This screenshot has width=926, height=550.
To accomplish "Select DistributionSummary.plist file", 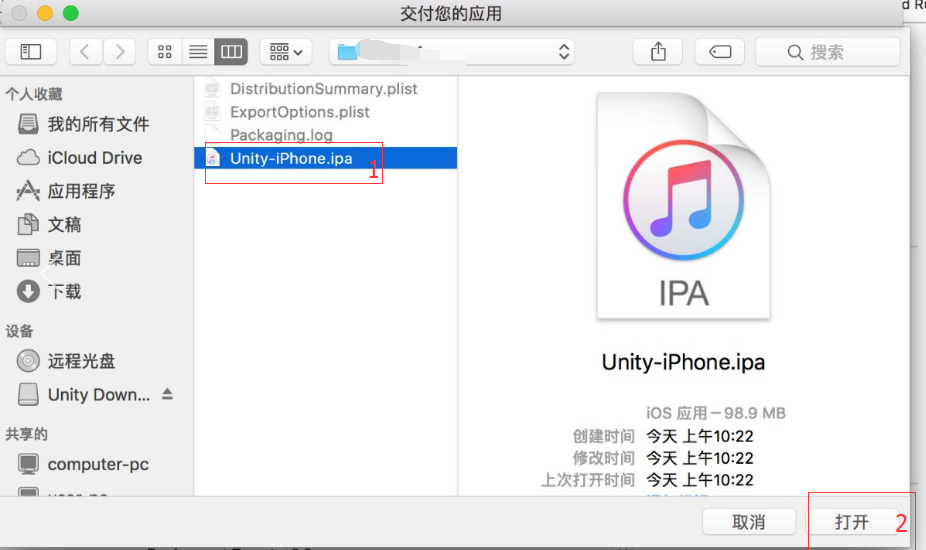I will click(325, 89).
